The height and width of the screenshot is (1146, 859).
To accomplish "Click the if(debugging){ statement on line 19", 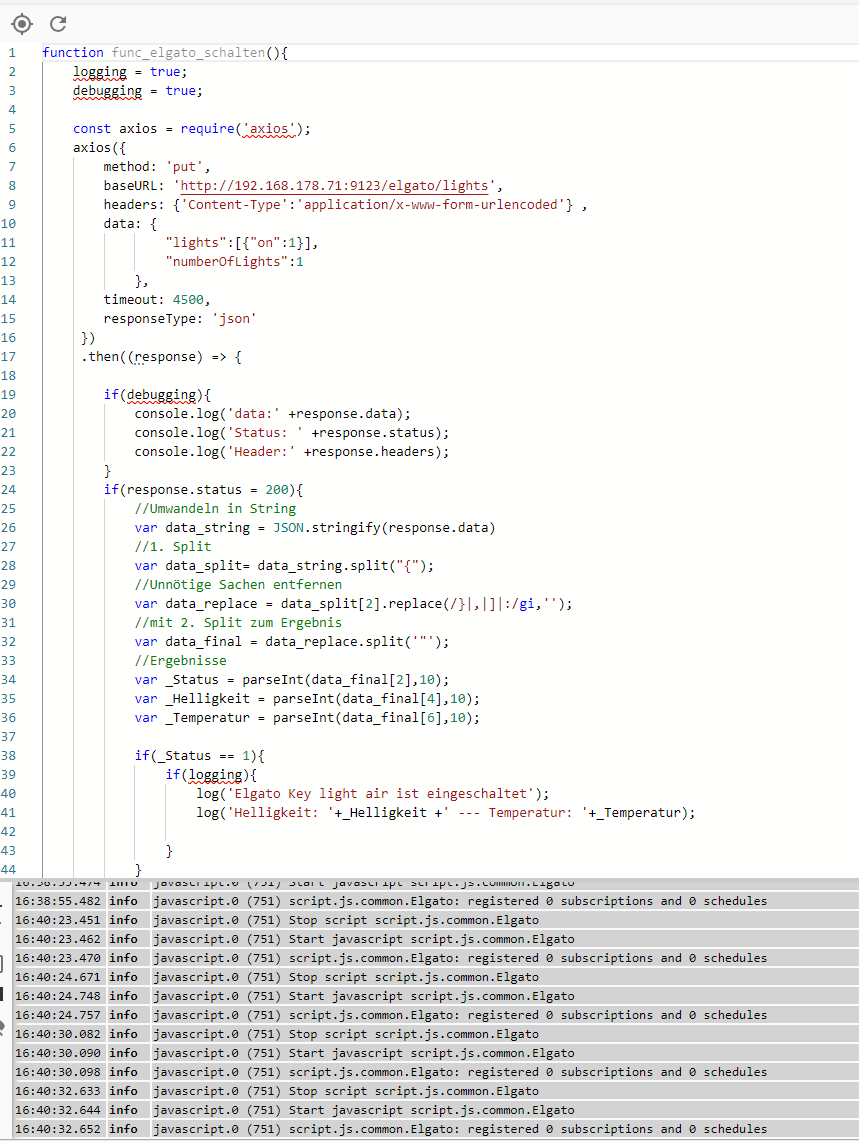I will pos(156,395).
